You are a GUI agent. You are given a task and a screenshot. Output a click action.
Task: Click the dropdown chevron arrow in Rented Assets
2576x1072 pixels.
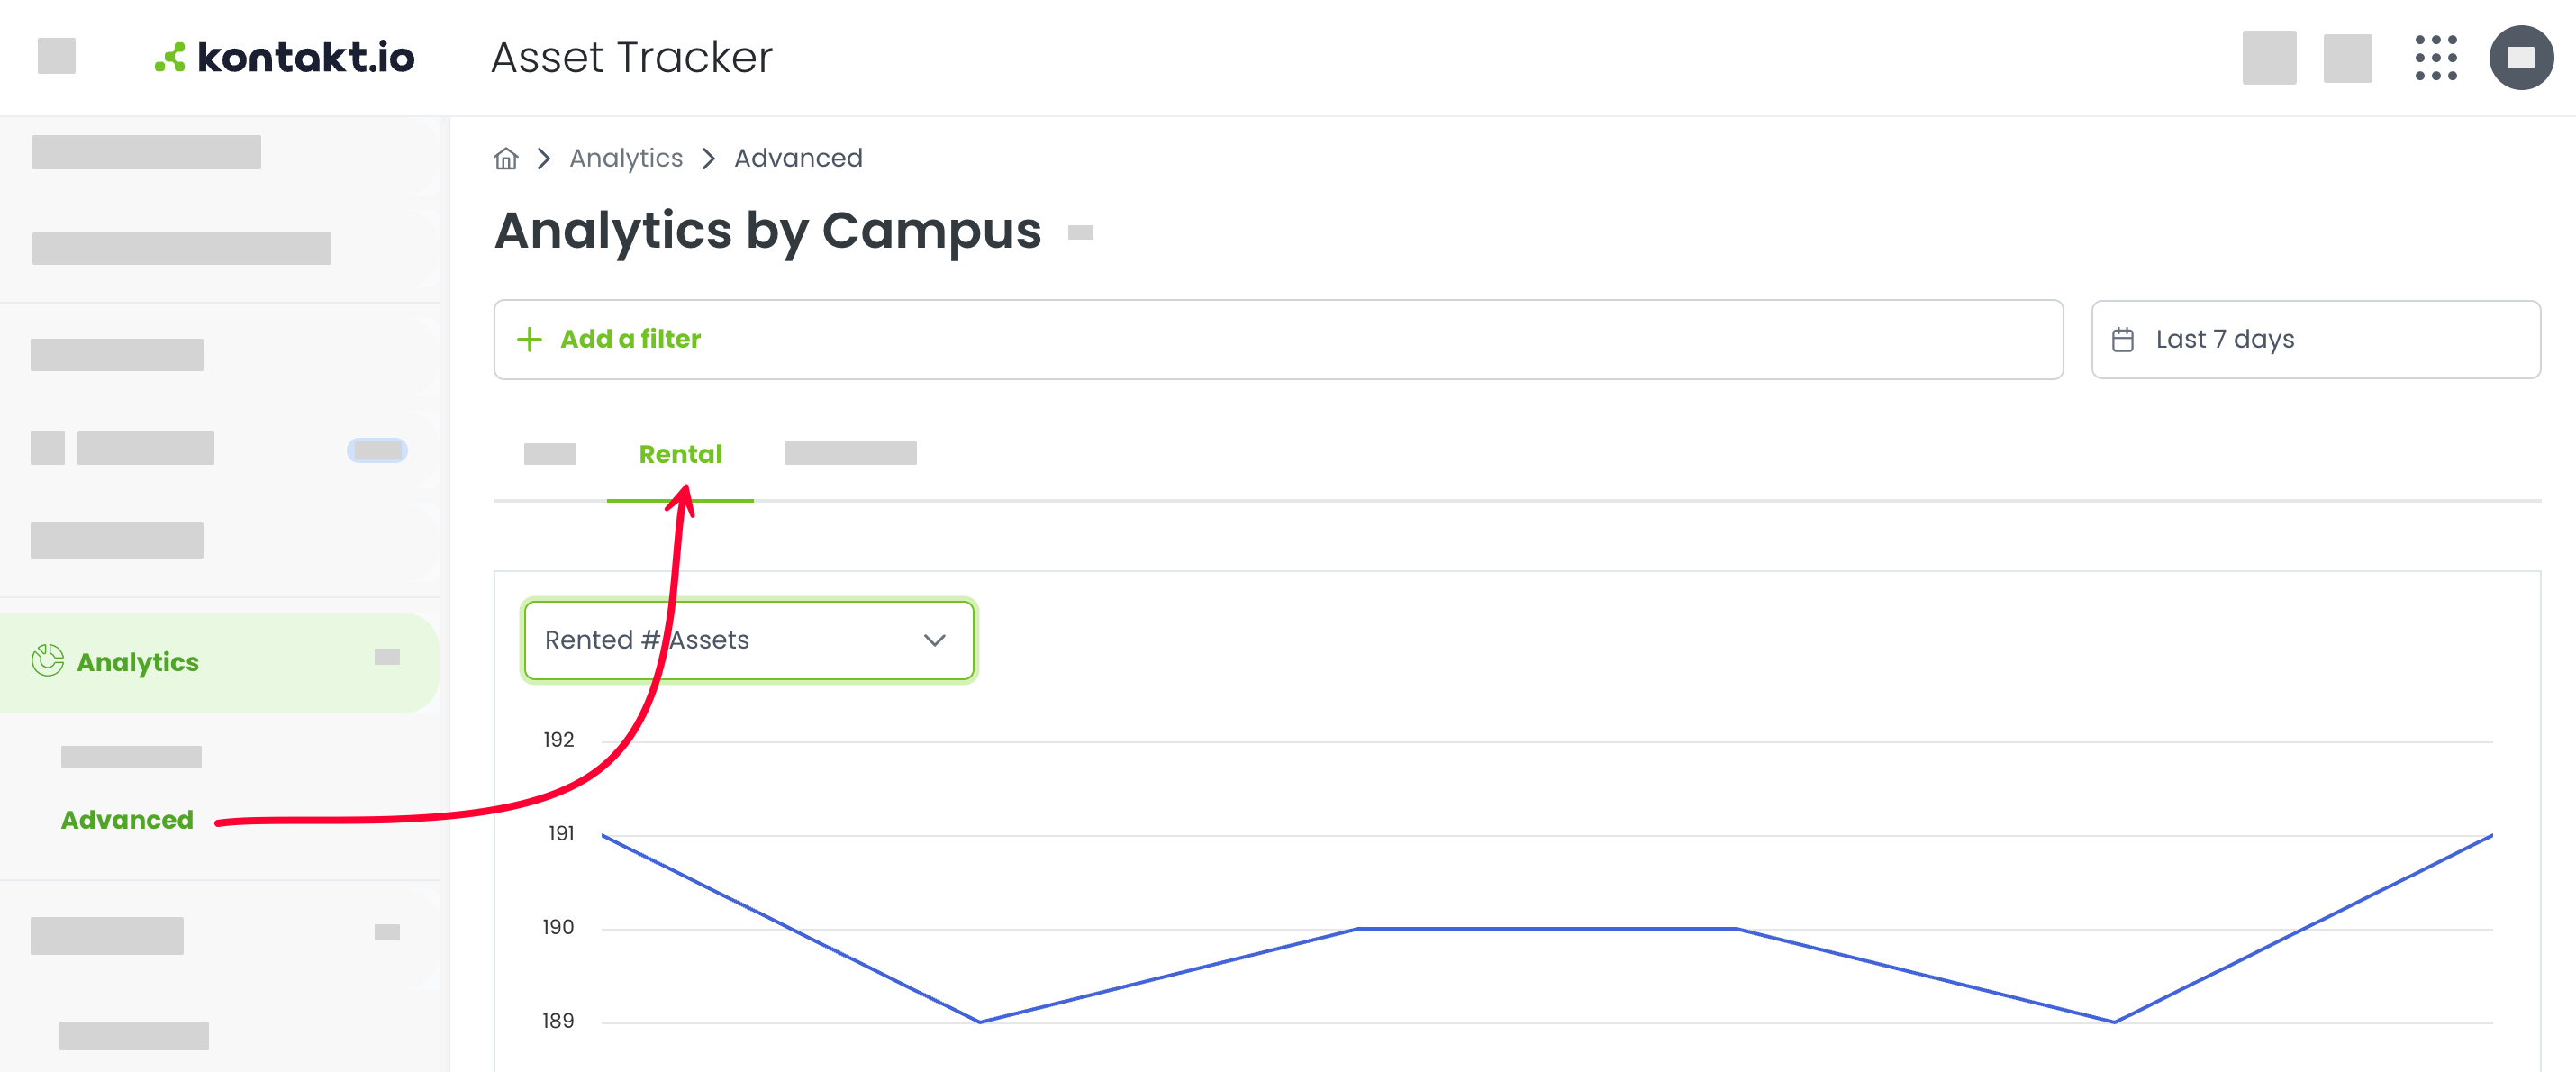pyautogui.click(x=934, y=640)
